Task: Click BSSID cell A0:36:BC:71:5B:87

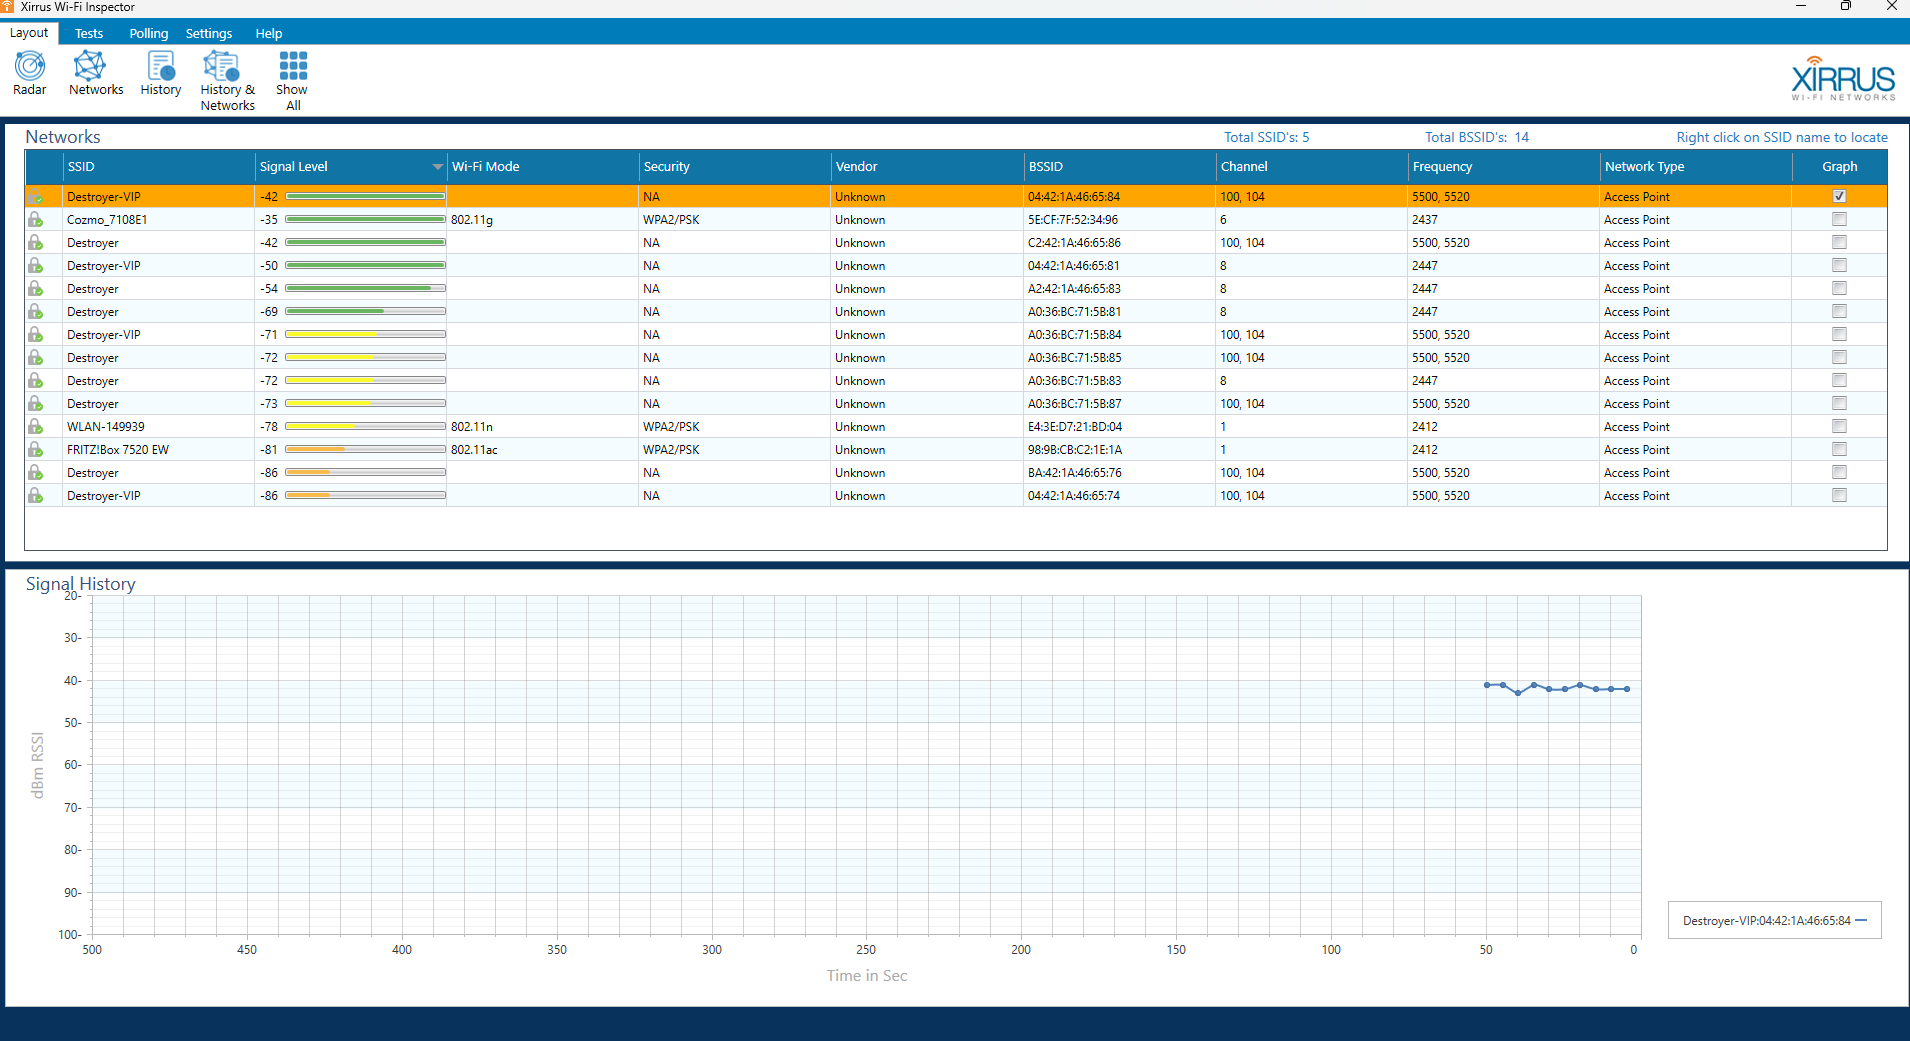Action: (x=1119, y=403)
